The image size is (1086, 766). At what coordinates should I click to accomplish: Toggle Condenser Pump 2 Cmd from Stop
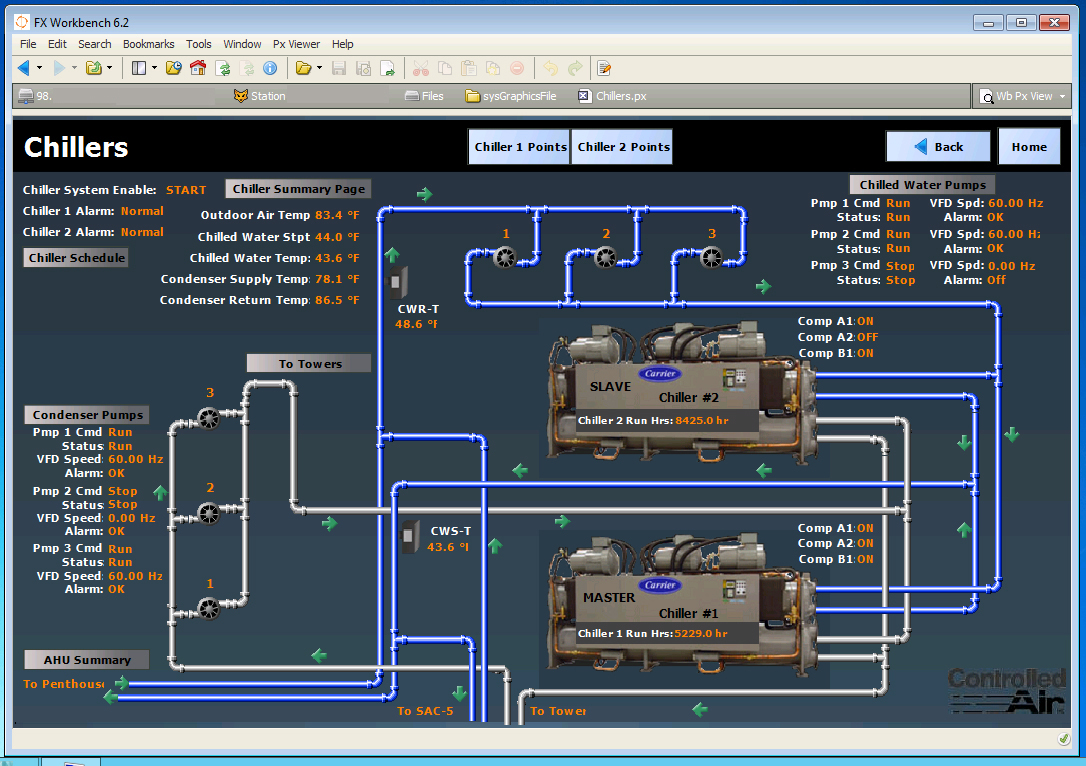coord(123,491)
